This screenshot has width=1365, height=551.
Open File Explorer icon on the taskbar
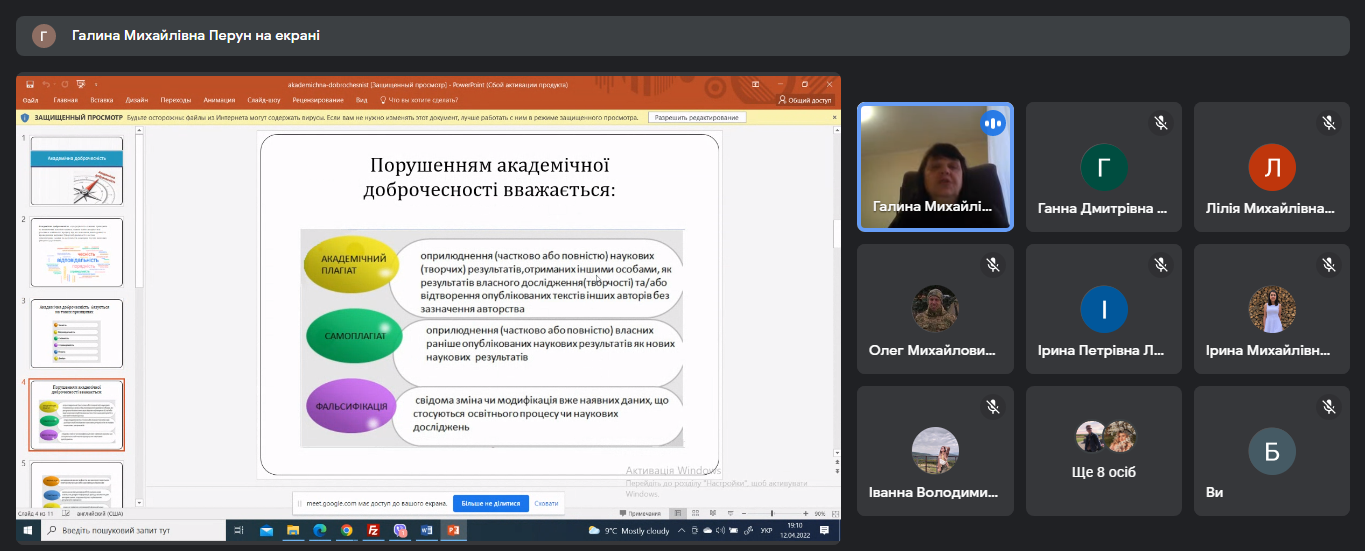pos(293,530)
